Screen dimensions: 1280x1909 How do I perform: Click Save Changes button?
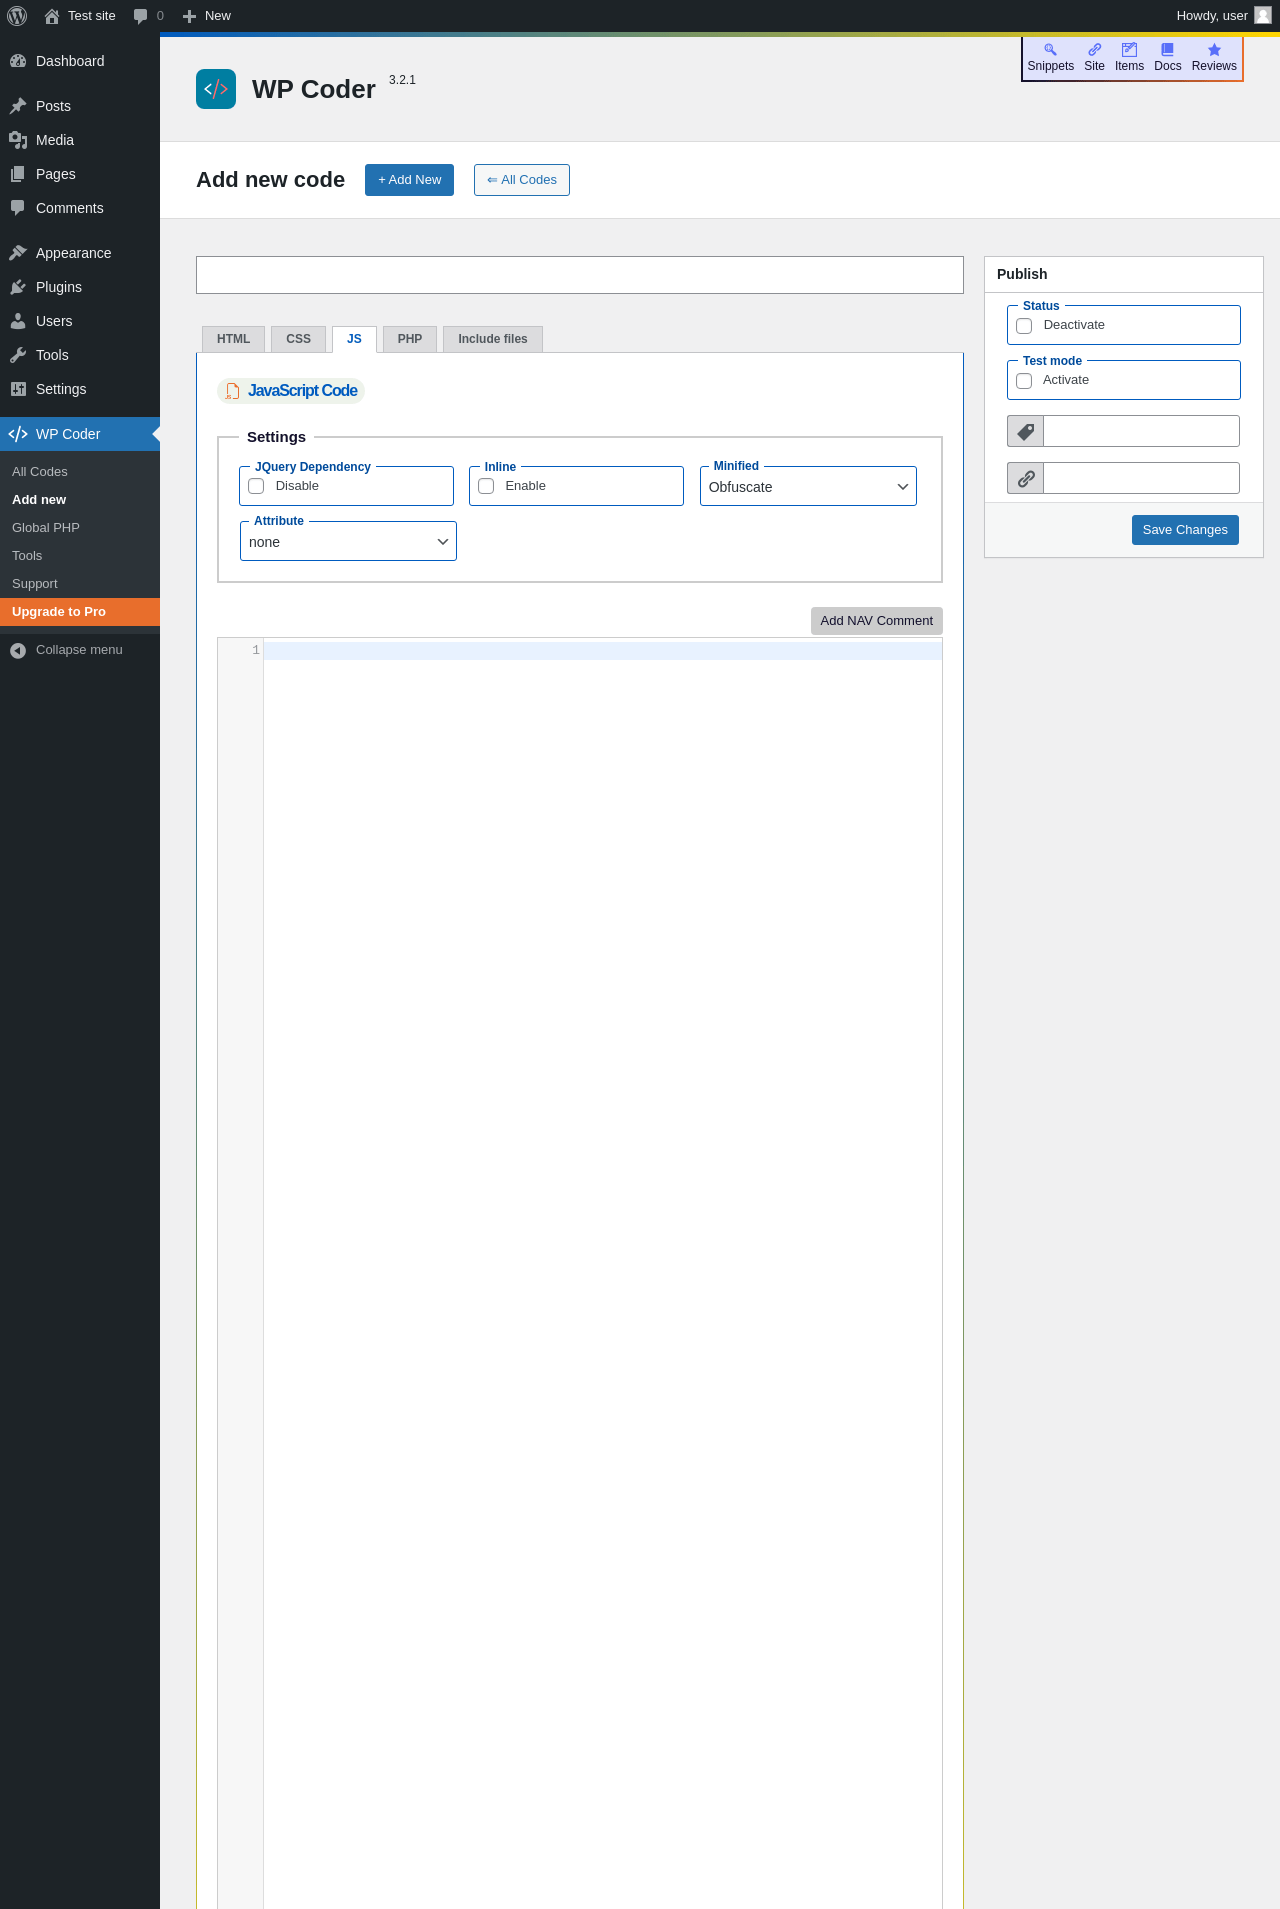pos(1185,530)
